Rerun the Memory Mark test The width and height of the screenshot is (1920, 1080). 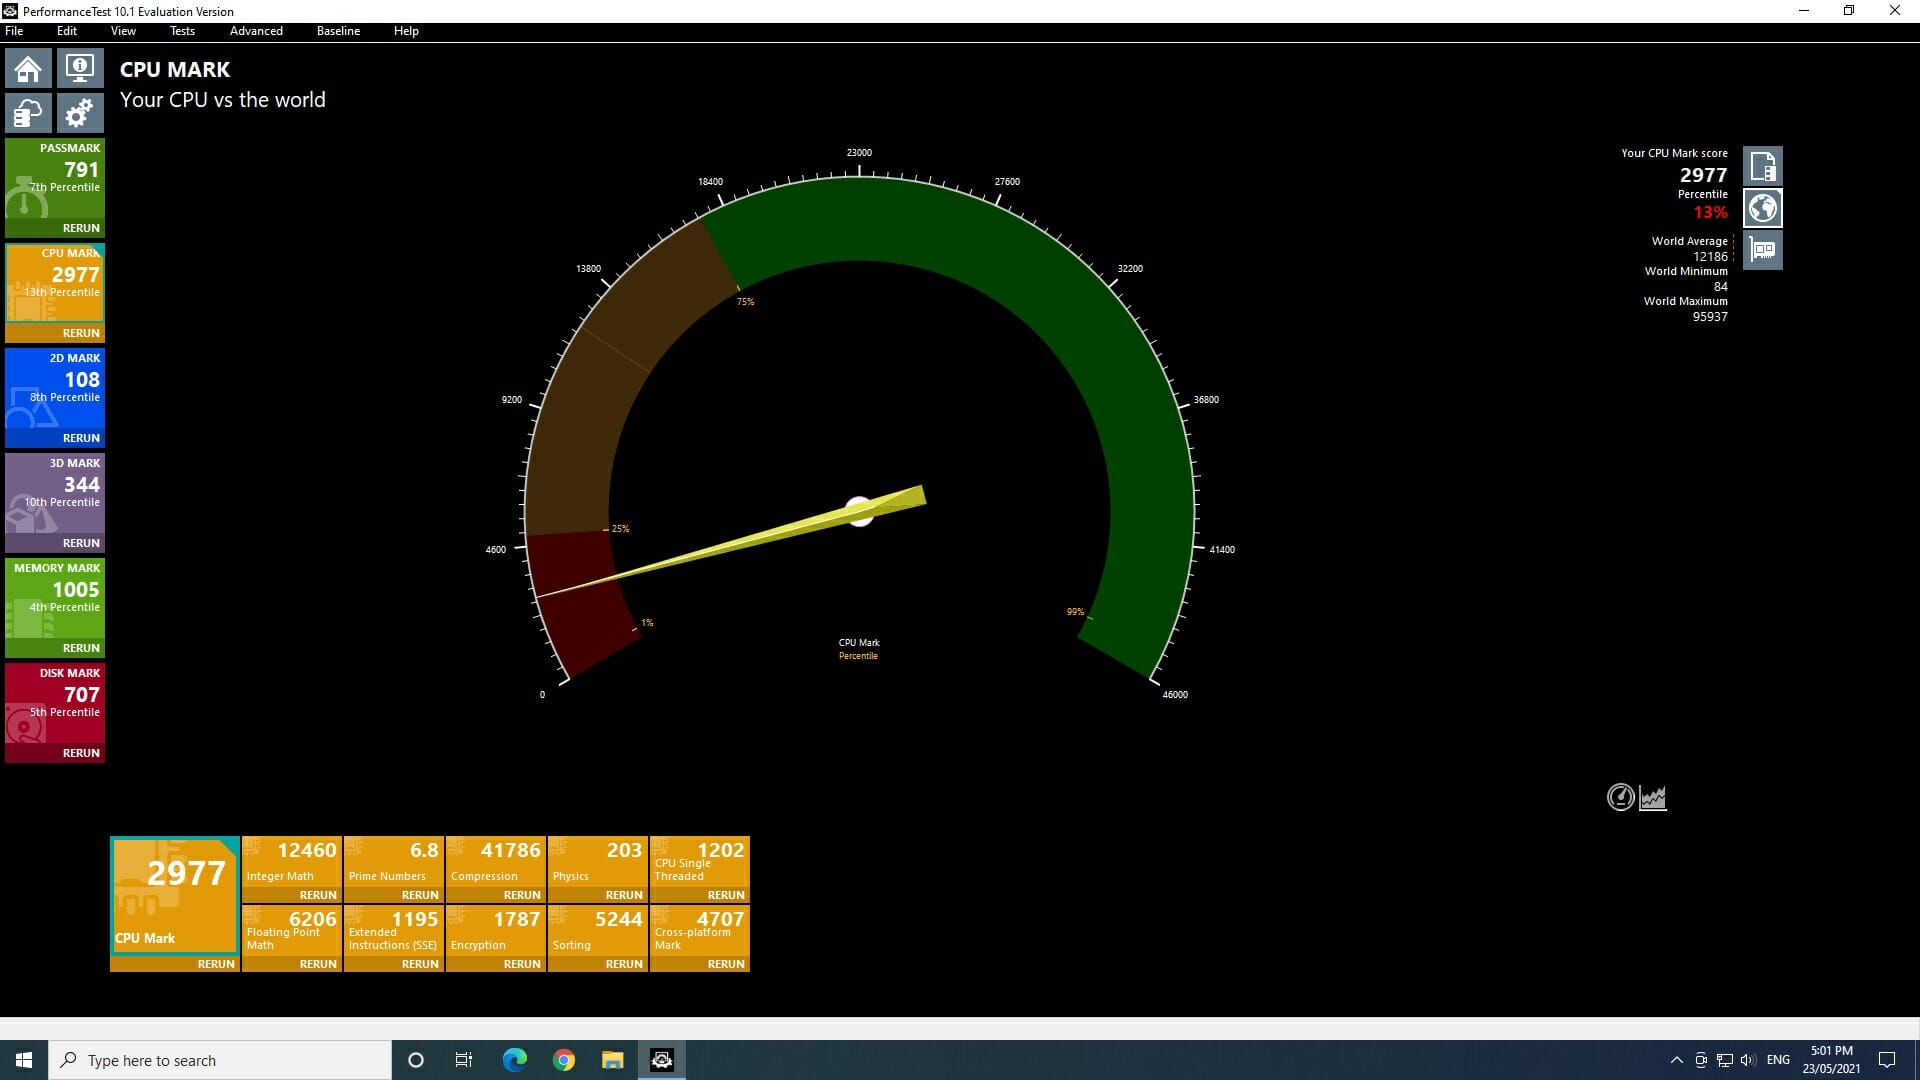tap(81, 648)
